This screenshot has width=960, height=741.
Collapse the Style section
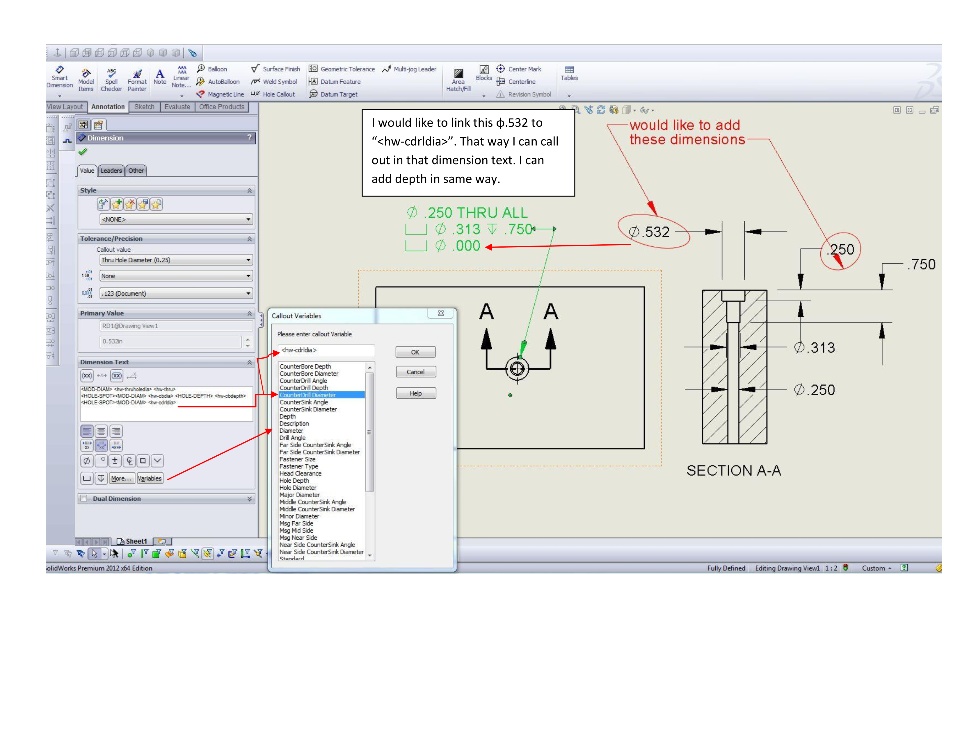coord(249,190)
